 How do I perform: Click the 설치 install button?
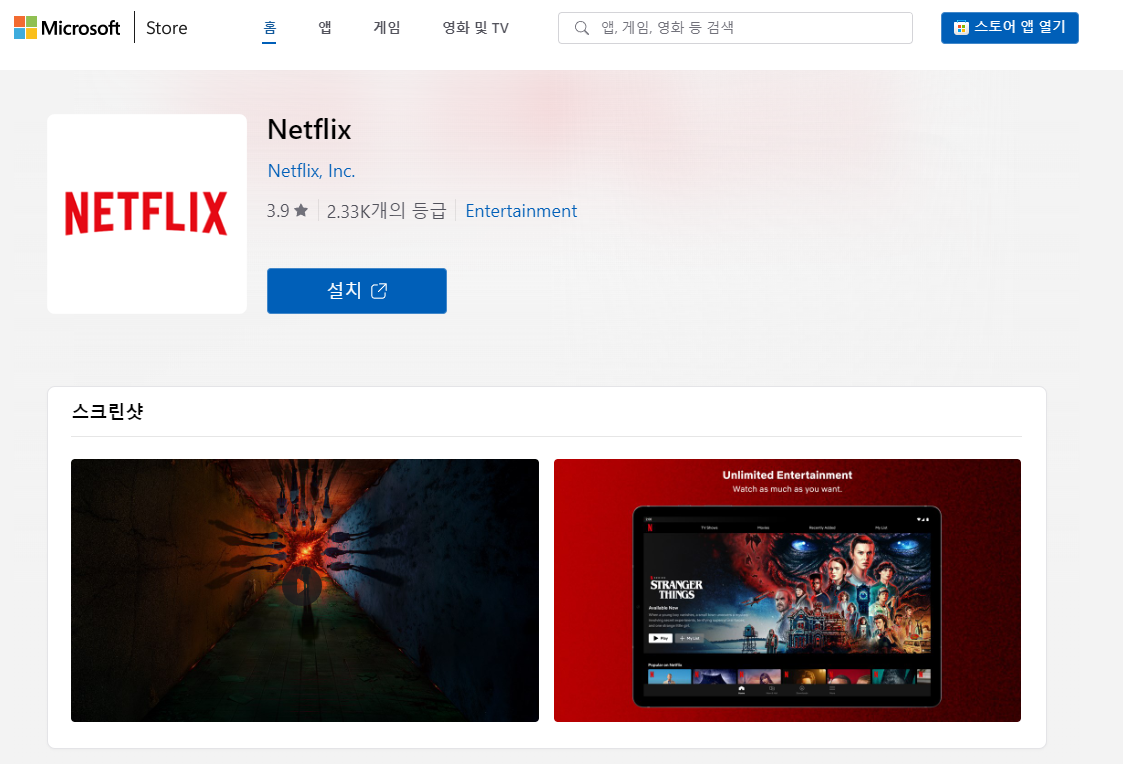(x=357, y=291)
